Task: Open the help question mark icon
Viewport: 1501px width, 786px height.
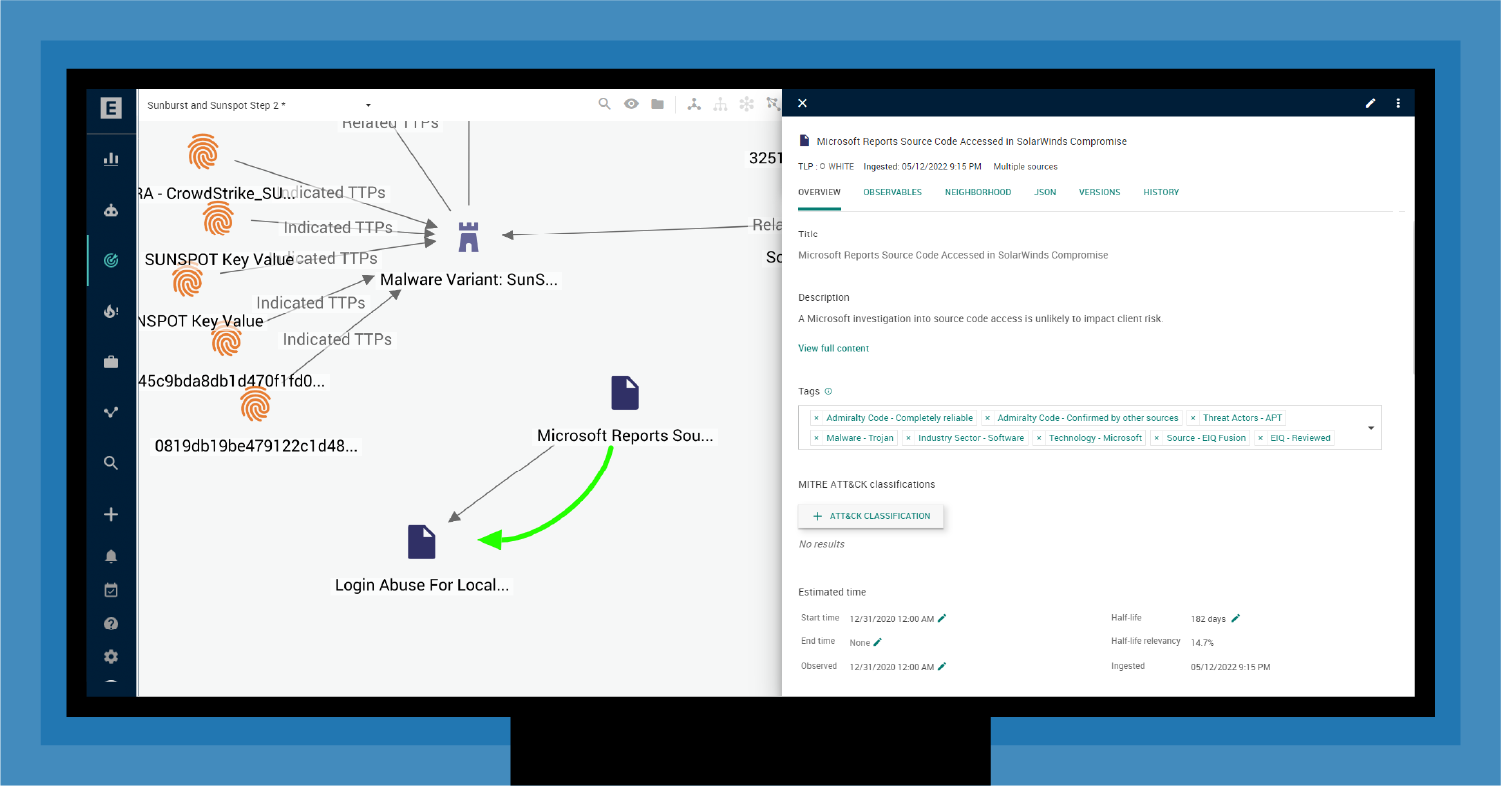Action: tap(111, 624)
